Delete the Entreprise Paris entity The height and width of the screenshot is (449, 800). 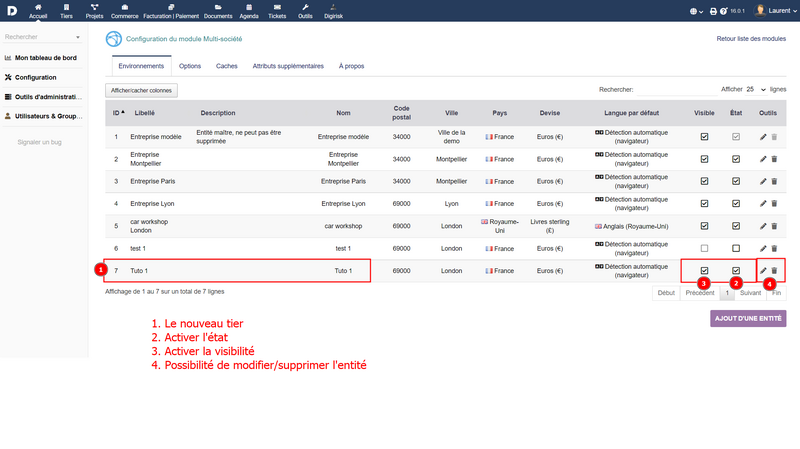[x=774, y=181]
